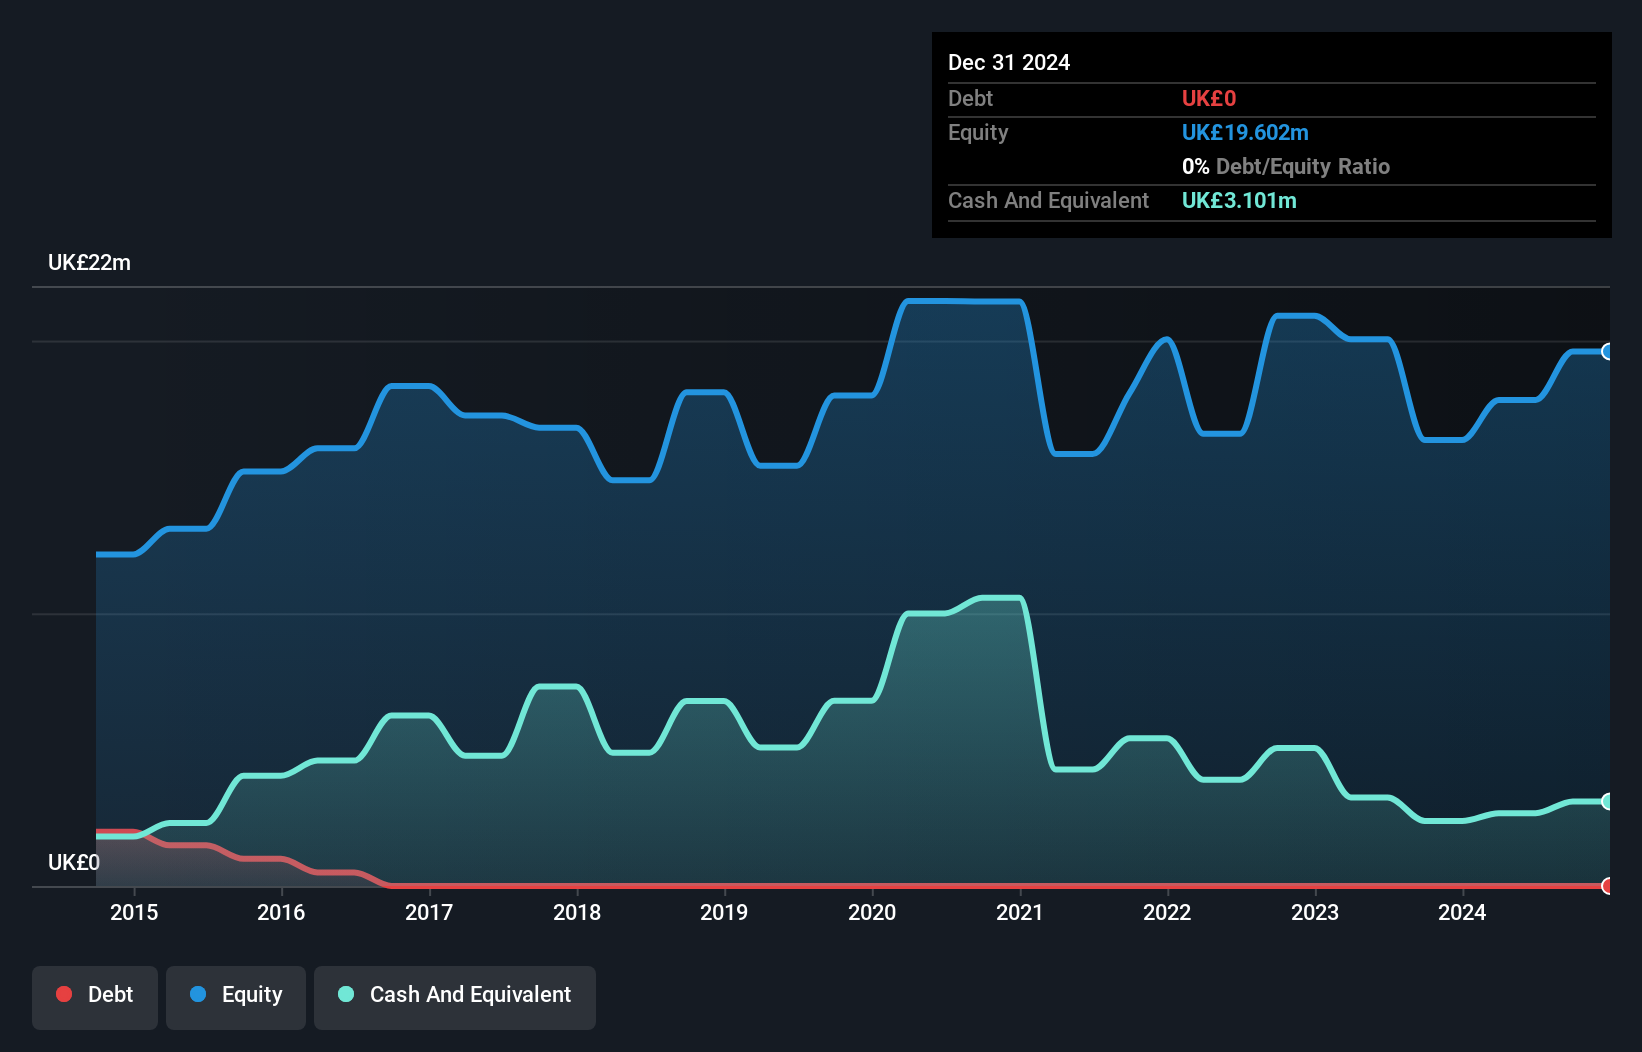Click the 2021 x-axis label
The height and width of the screenshot is (1052, 1642).
1020,912
